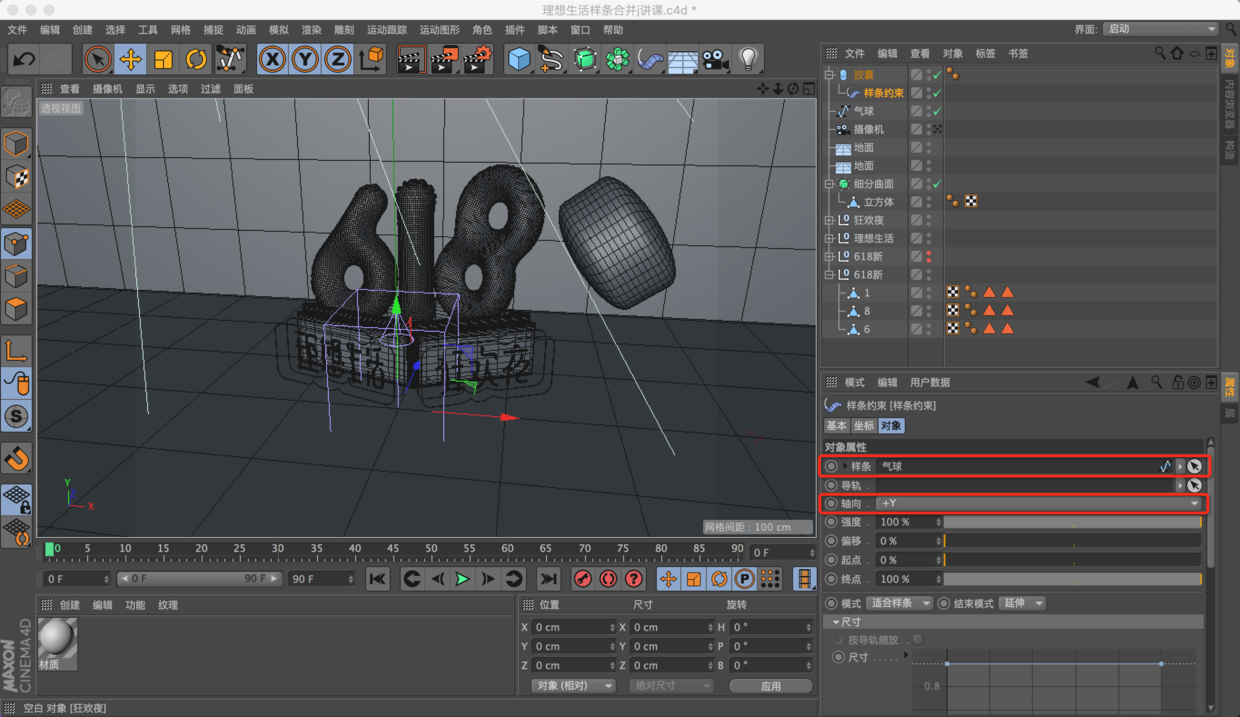Image resolution: width=1240 pixels, height=717 pixels.
Task: Open the deformer objects icon
Action: tap(650, 59)
